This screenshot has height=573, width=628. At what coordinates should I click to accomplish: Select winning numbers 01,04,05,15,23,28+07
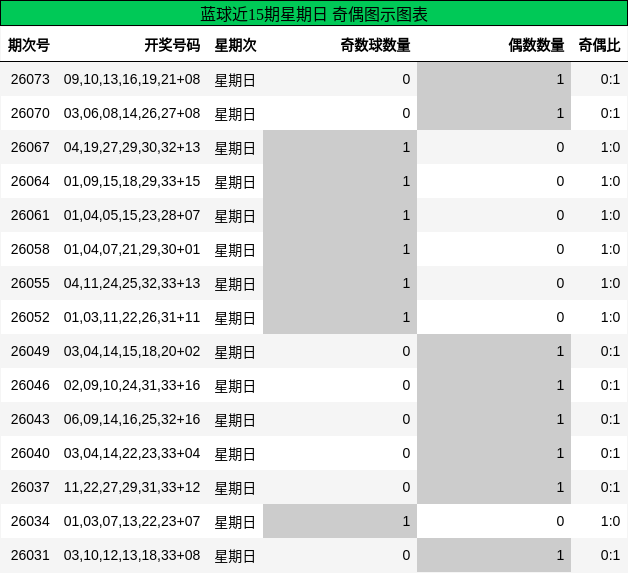pyautogui.click(x=132, y=215)
